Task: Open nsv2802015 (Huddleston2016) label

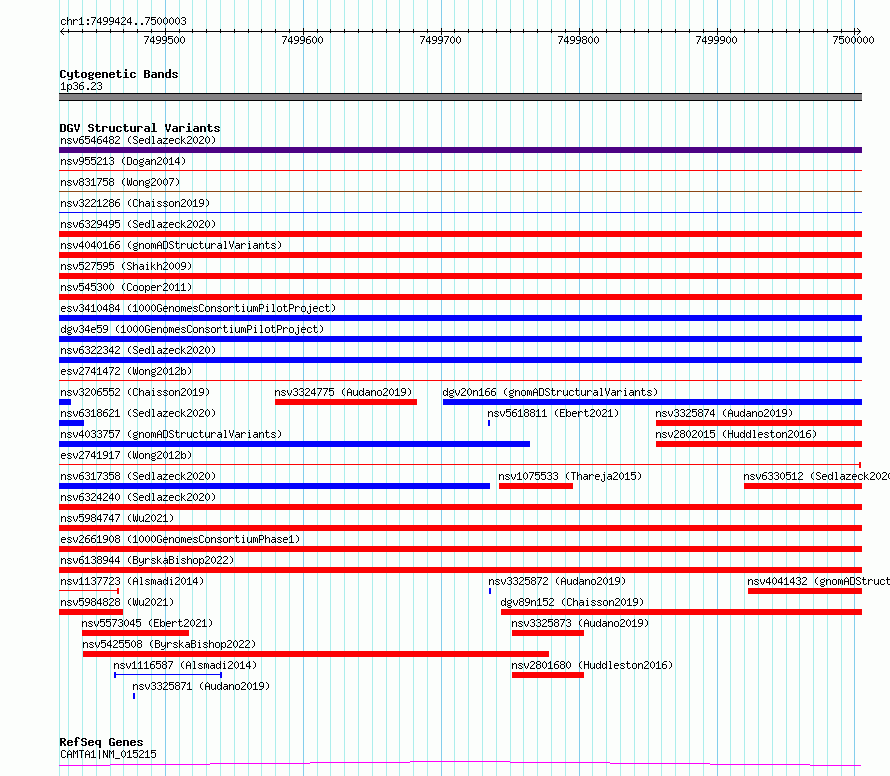Action: click(736, 434)
